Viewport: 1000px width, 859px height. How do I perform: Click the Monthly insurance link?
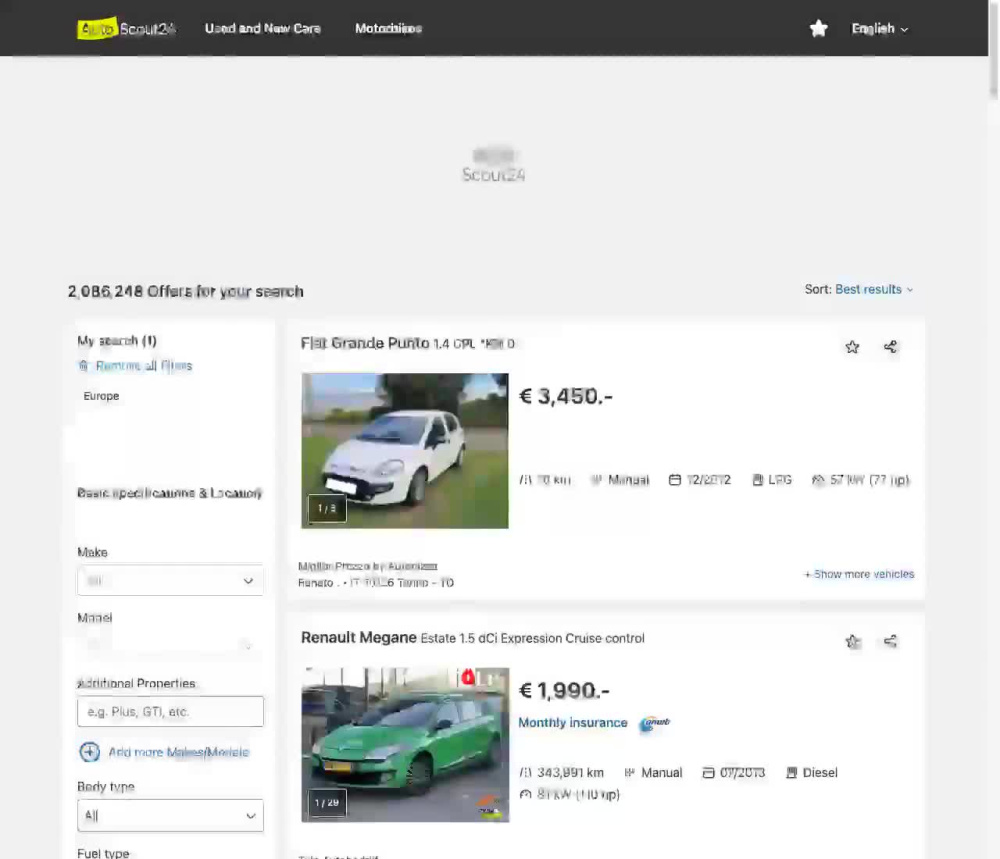(573, 723)
